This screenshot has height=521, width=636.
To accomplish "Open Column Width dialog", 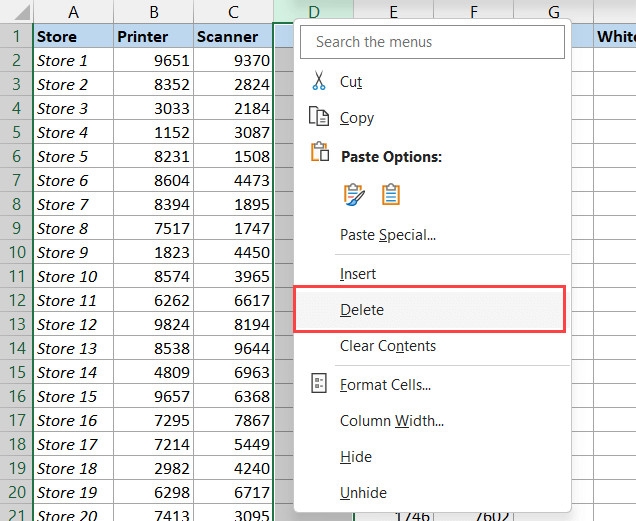I will tap(432, 421).
